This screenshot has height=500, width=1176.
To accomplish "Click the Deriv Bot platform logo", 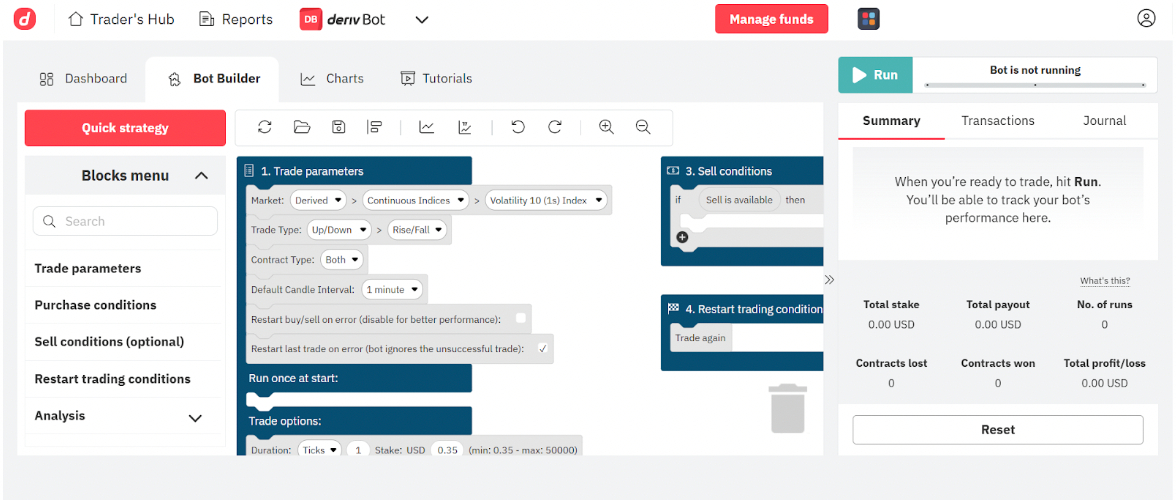I will click(x=343, y=19).
